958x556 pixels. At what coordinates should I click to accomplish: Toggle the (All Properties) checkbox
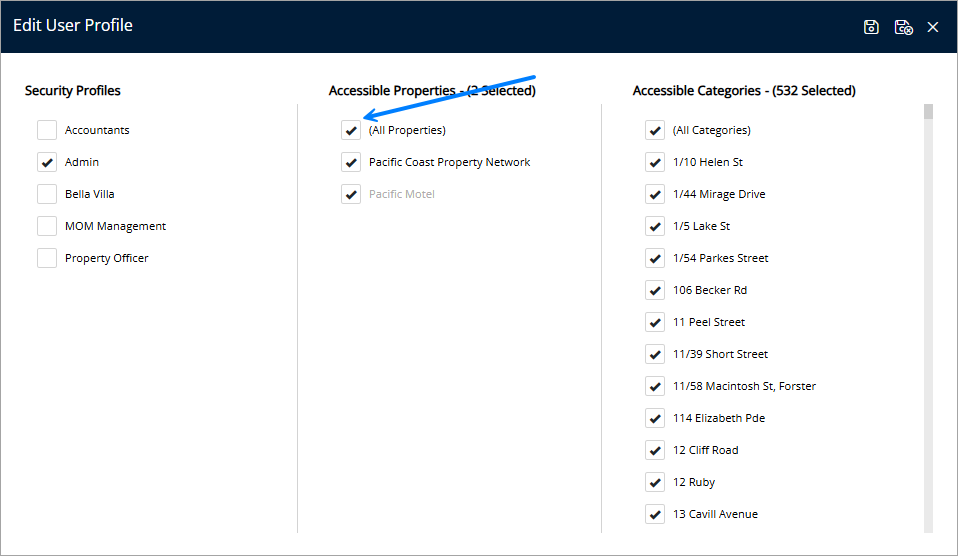point(351,130)
